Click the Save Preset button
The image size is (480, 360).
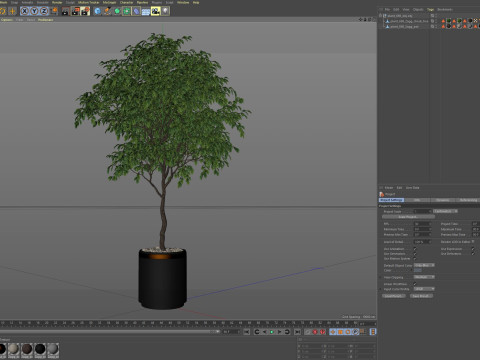click(421, 296)
